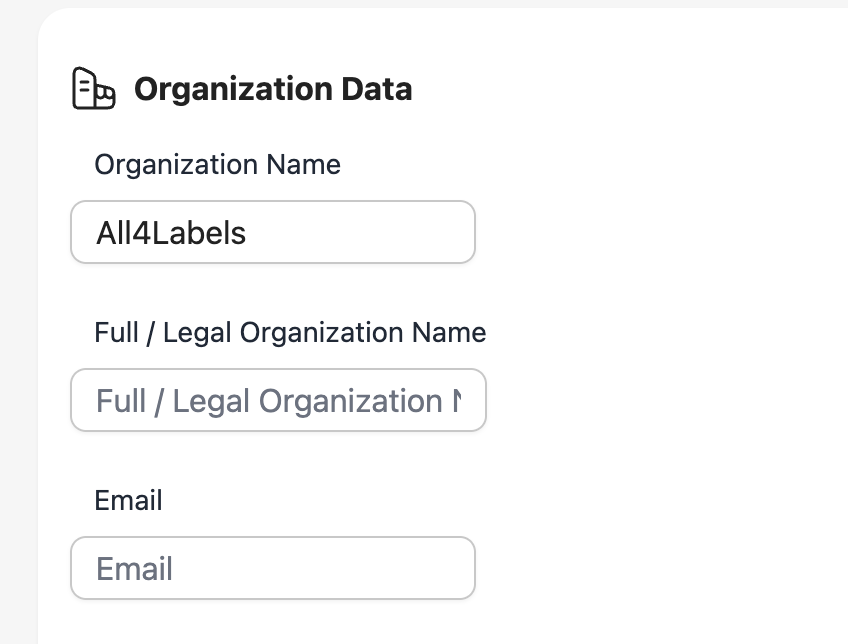Click the label above the Email textbox
This screenshot has height=644, width=848.
(128, 500)
